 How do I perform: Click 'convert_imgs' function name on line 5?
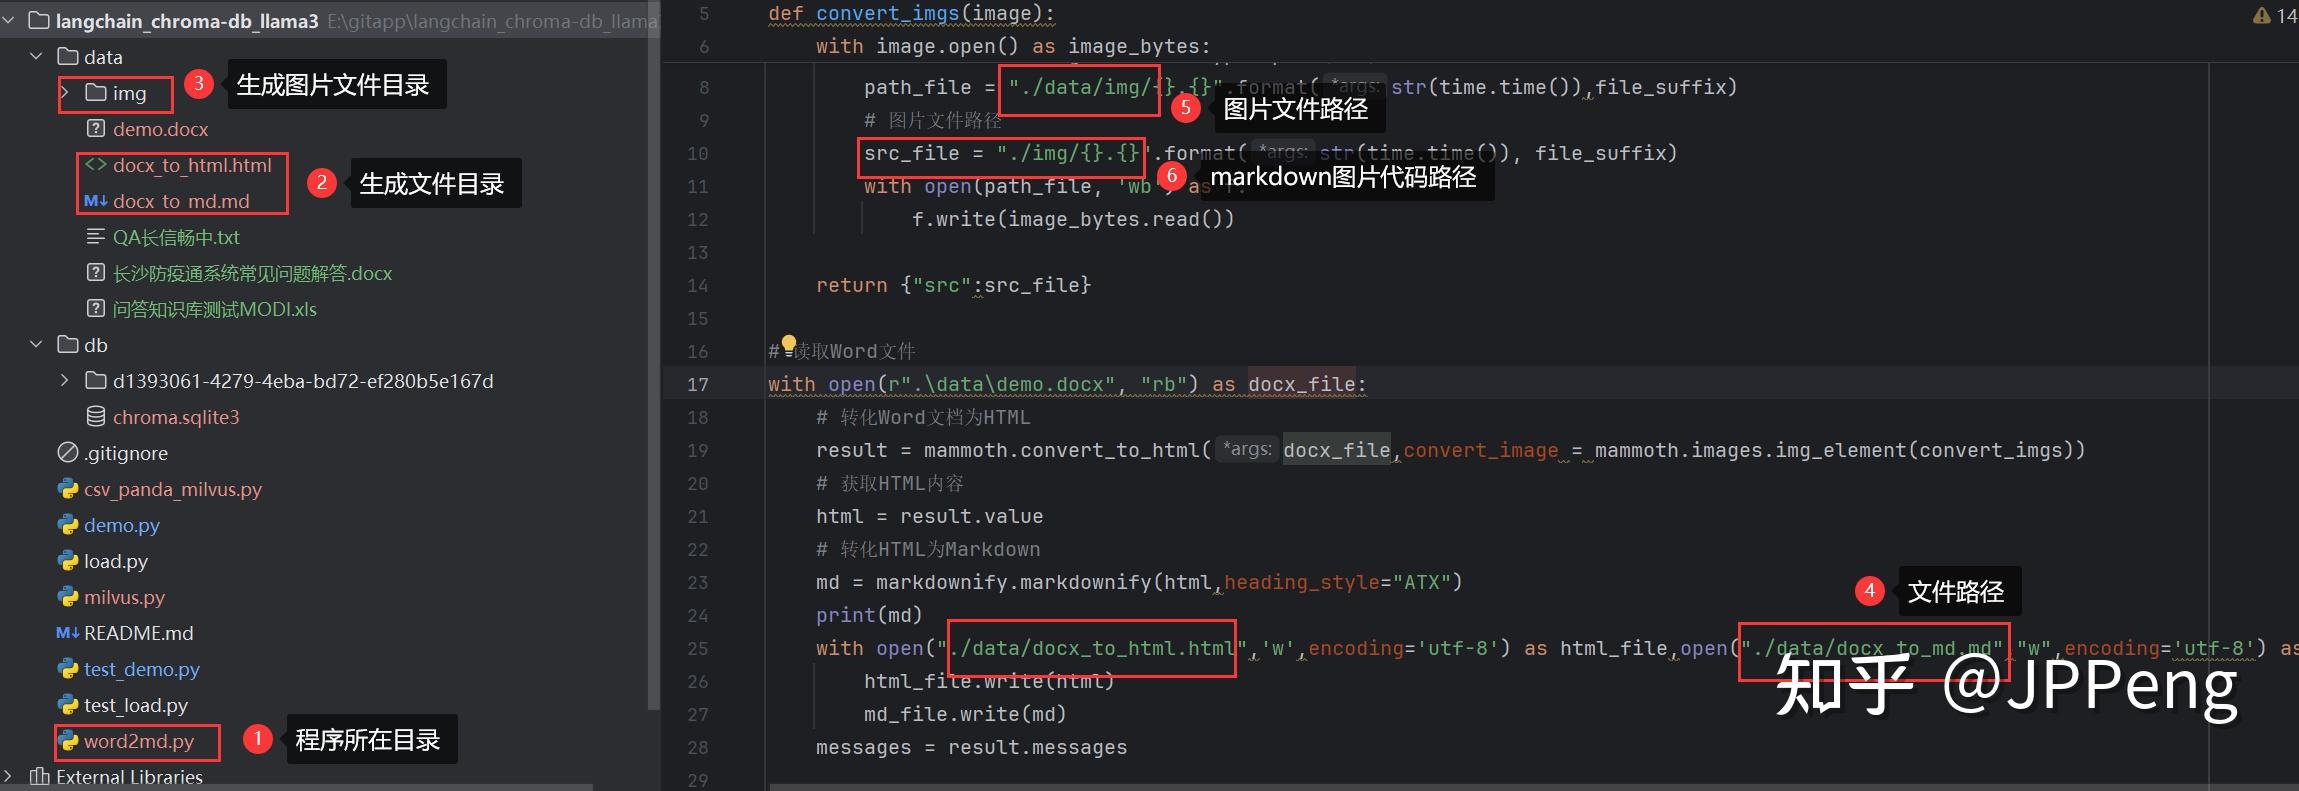(887, 14)
